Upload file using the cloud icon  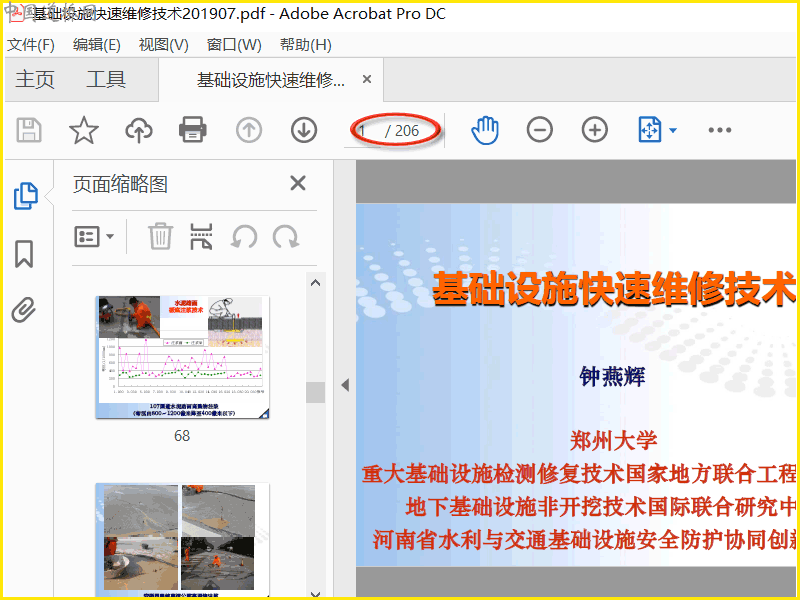point(139,130)
